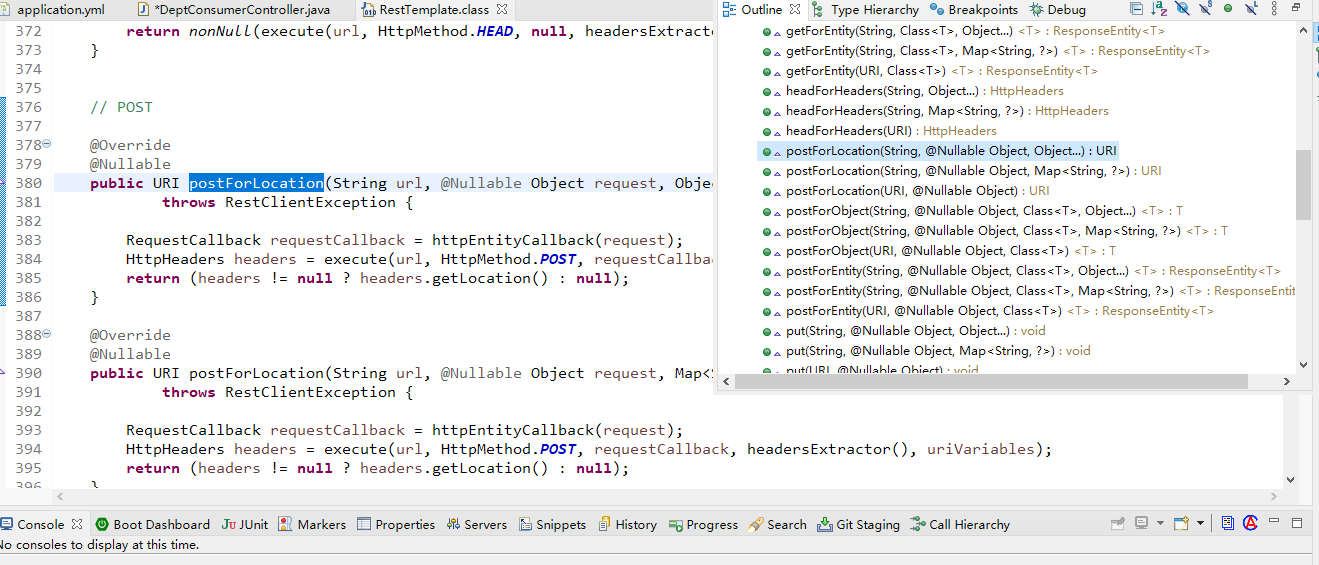Screen dimensions: 1319x565
Task: Click the @Override annotation on line 378
Action: (130, 145)
